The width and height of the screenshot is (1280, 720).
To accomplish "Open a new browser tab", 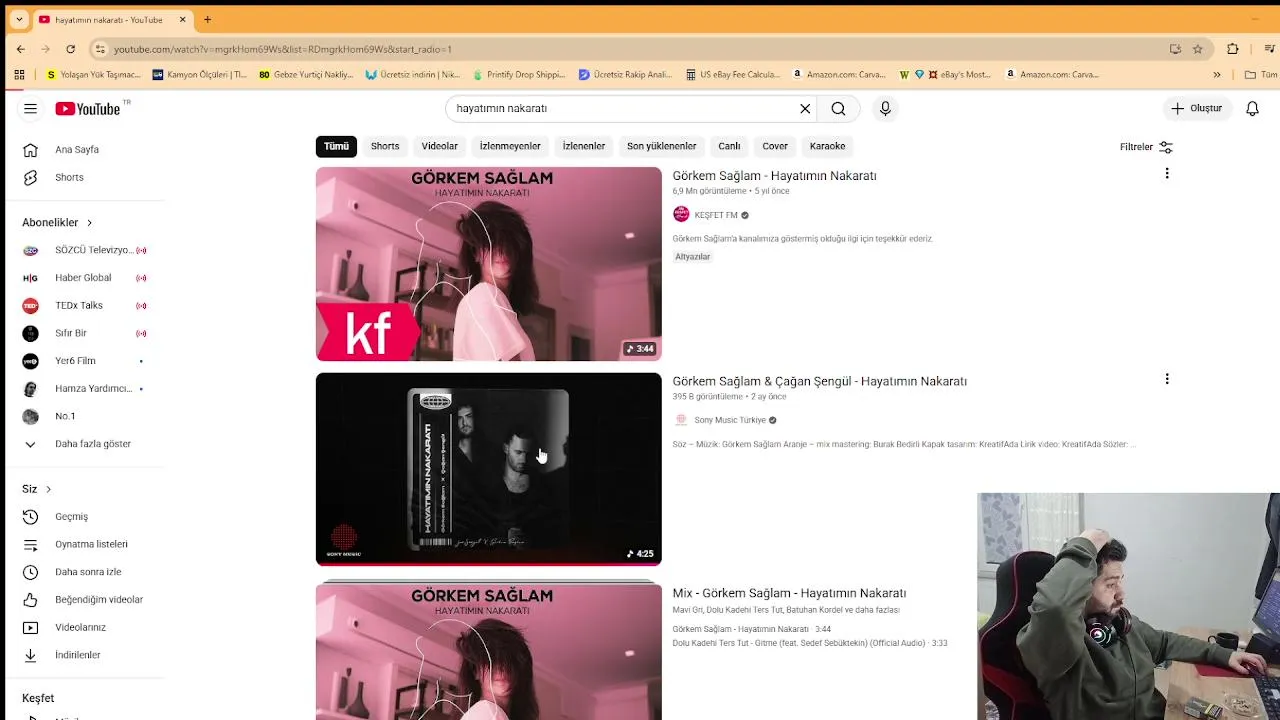I will point(207,19).
